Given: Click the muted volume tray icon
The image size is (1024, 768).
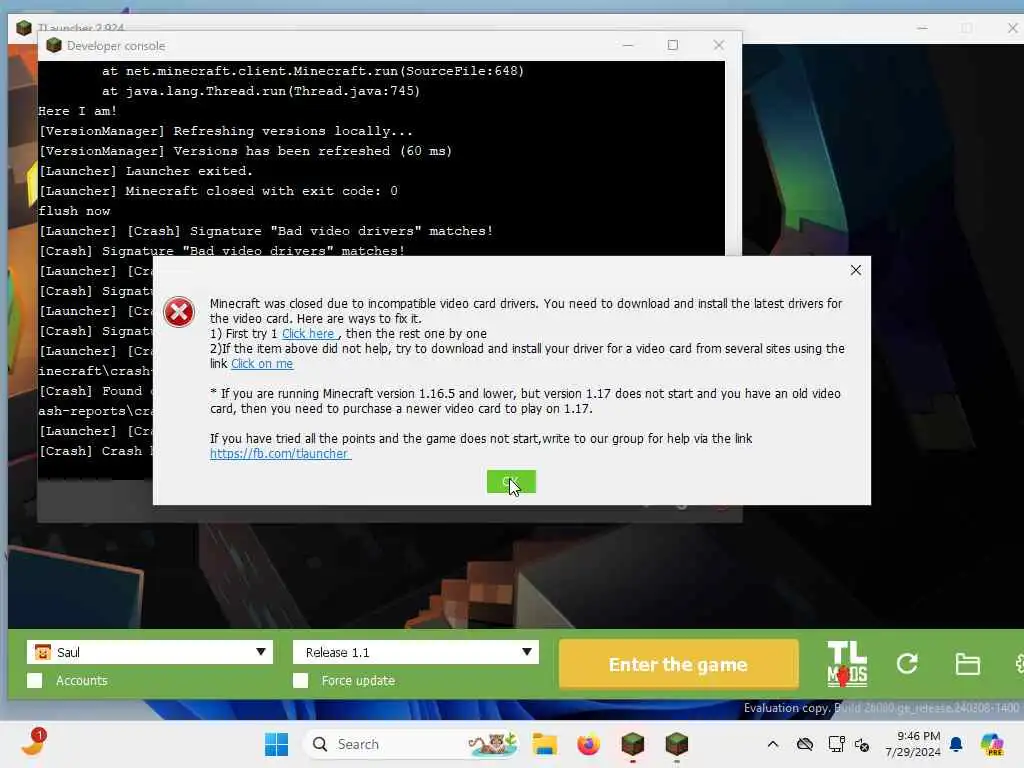Looking at the screenshot, I should point(862,744).
